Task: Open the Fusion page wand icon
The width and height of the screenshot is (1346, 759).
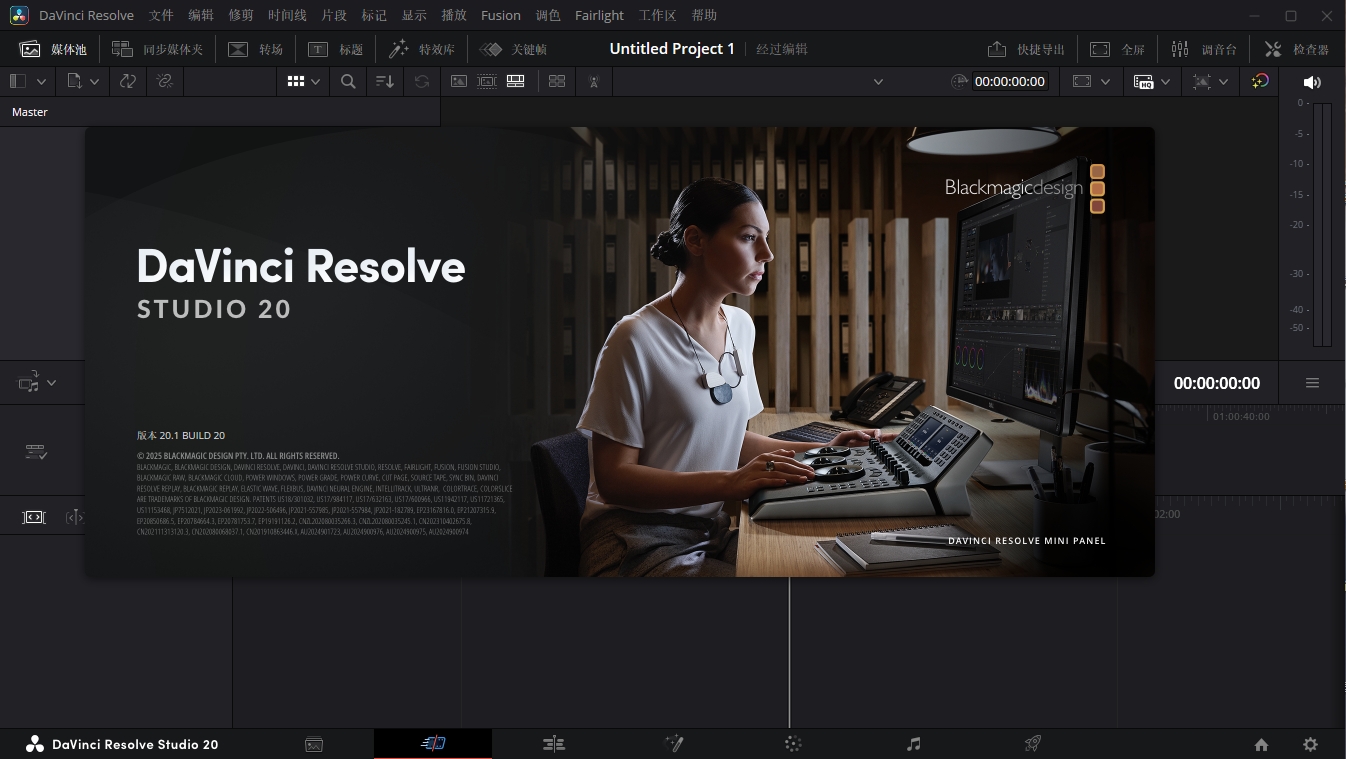Action: 674,744
